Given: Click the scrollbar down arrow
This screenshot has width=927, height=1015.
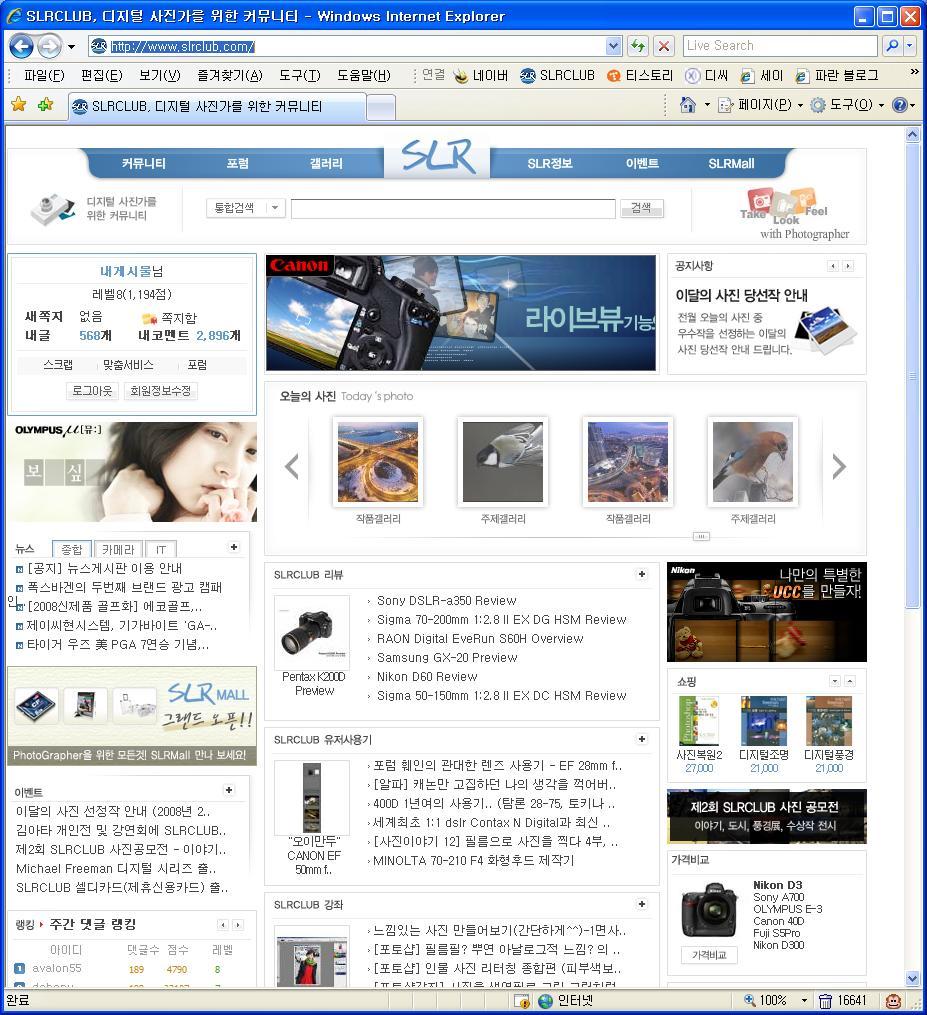Looking at the screenshot, I should (x=913, y=978).
